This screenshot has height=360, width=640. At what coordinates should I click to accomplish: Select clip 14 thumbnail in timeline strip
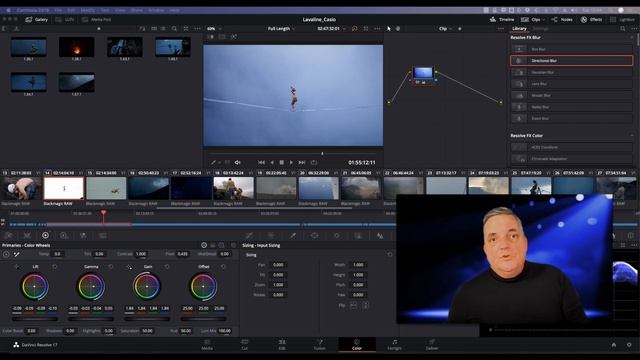(x=64, y=188)
